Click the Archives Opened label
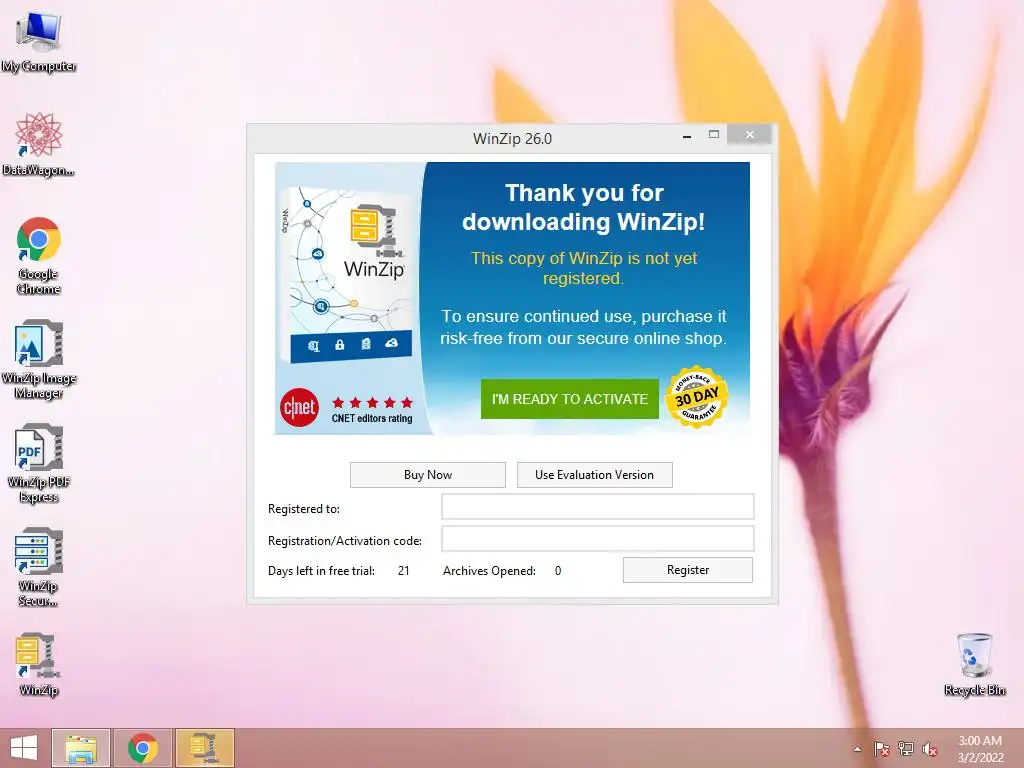 point(489,571)
